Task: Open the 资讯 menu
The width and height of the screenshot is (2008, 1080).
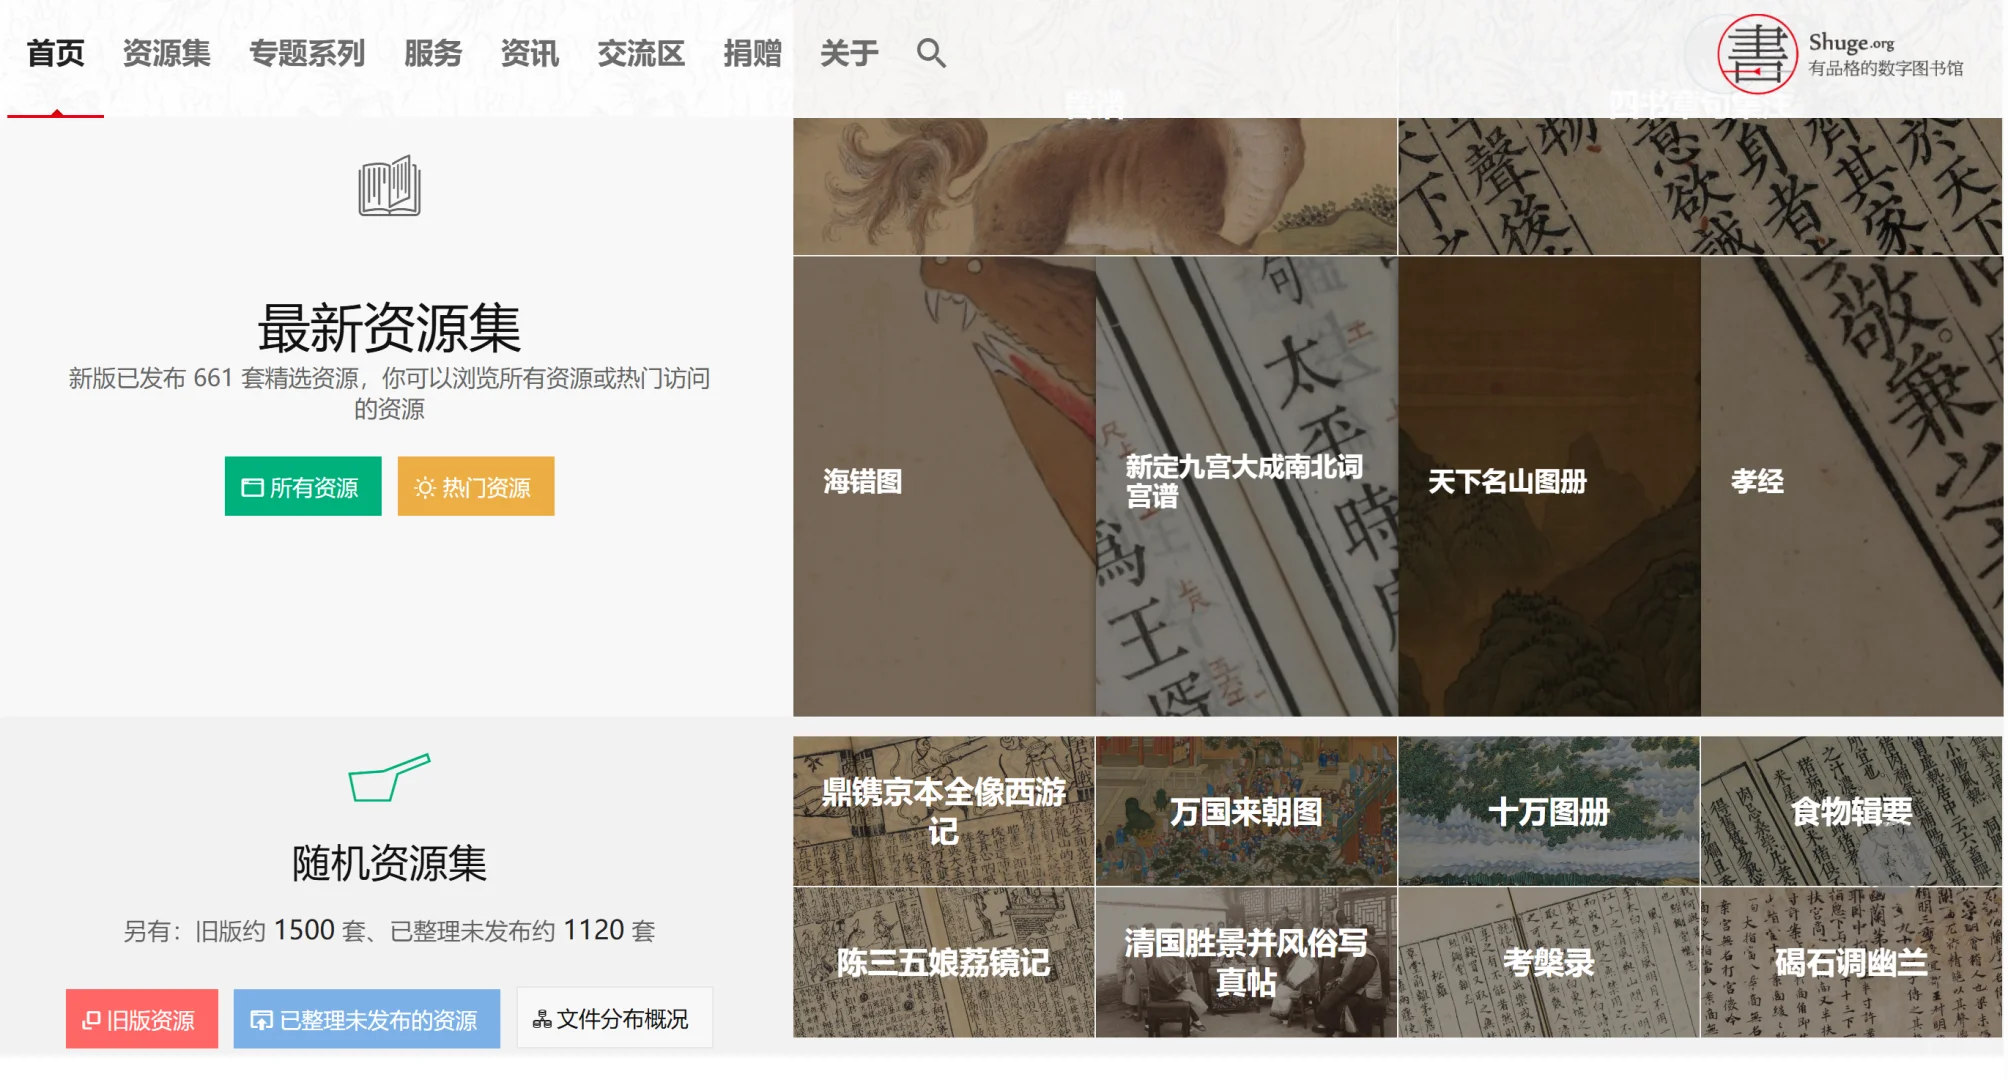Action: (530, 53)
